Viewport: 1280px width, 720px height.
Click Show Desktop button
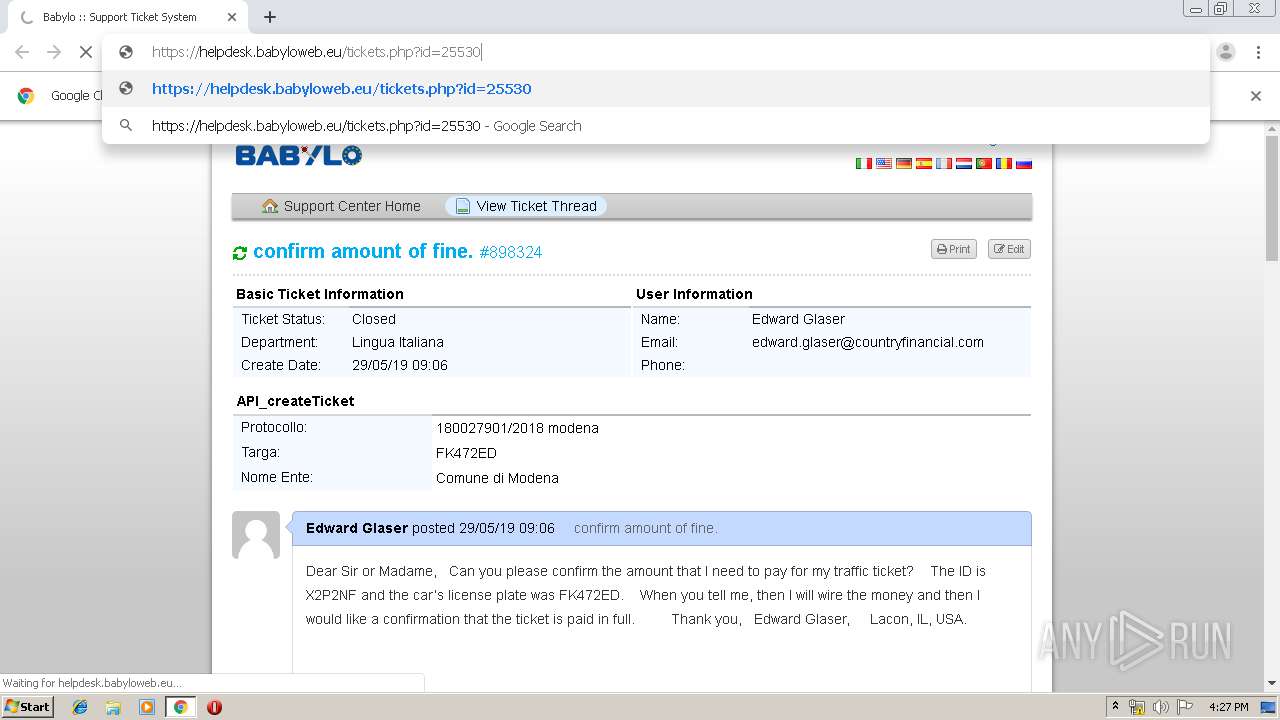tap(1270, 707)
